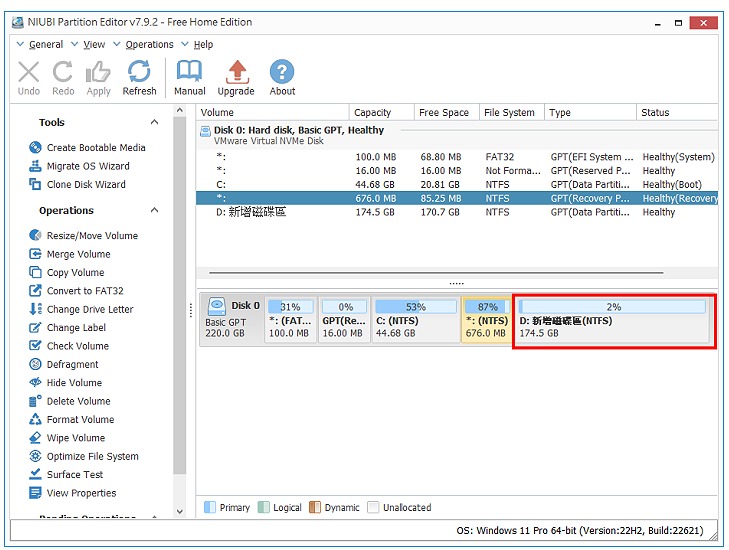Image resolution: width=729 pixels, height=550 pixels.
Task: Open the About question-mark icon
Action: (x=282, y=72)
